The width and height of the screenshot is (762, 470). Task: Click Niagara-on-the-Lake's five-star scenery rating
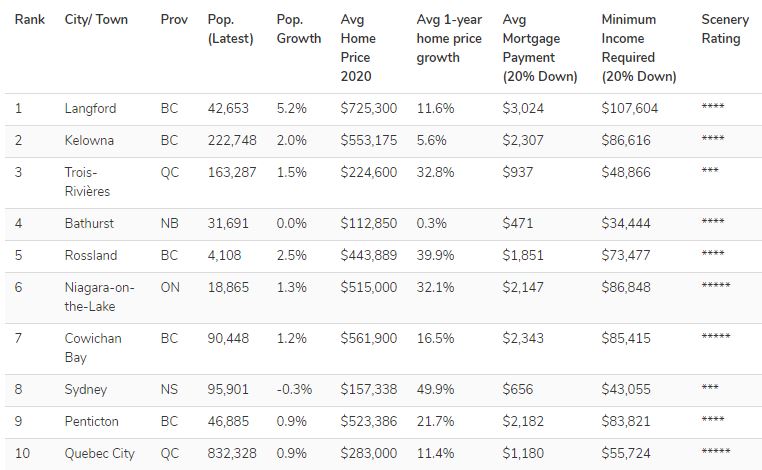pos(716,287)
